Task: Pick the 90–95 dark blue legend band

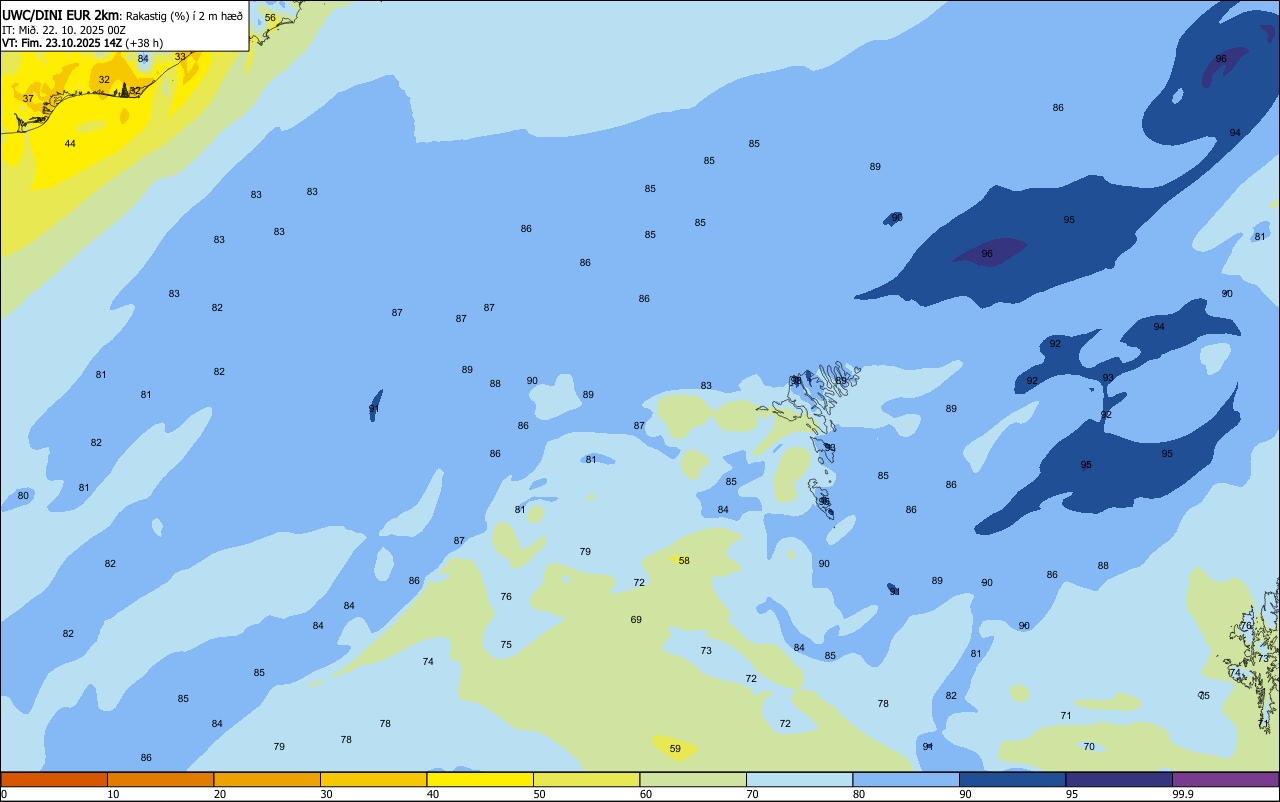Action: point(1012,779)
